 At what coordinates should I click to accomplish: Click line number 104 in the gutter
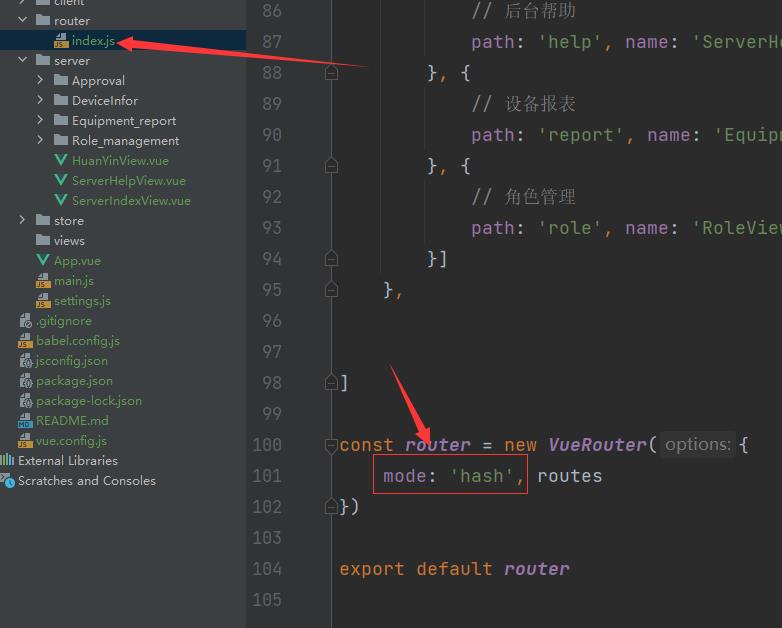(267, 569)
